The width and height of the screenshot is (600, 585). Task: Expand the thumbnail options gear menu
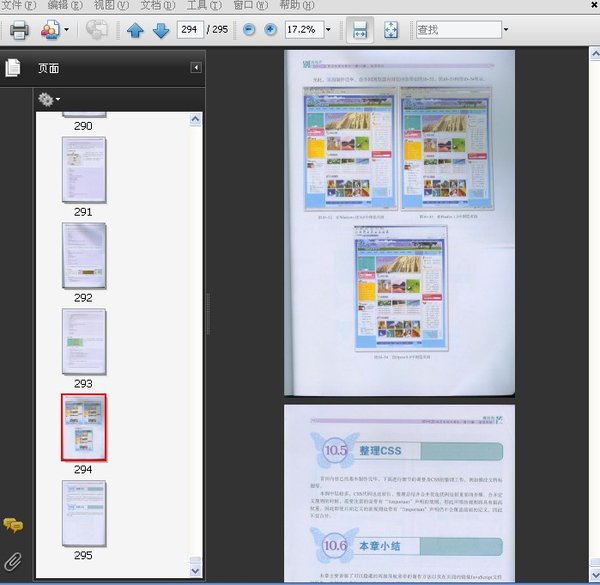(48, 99)
